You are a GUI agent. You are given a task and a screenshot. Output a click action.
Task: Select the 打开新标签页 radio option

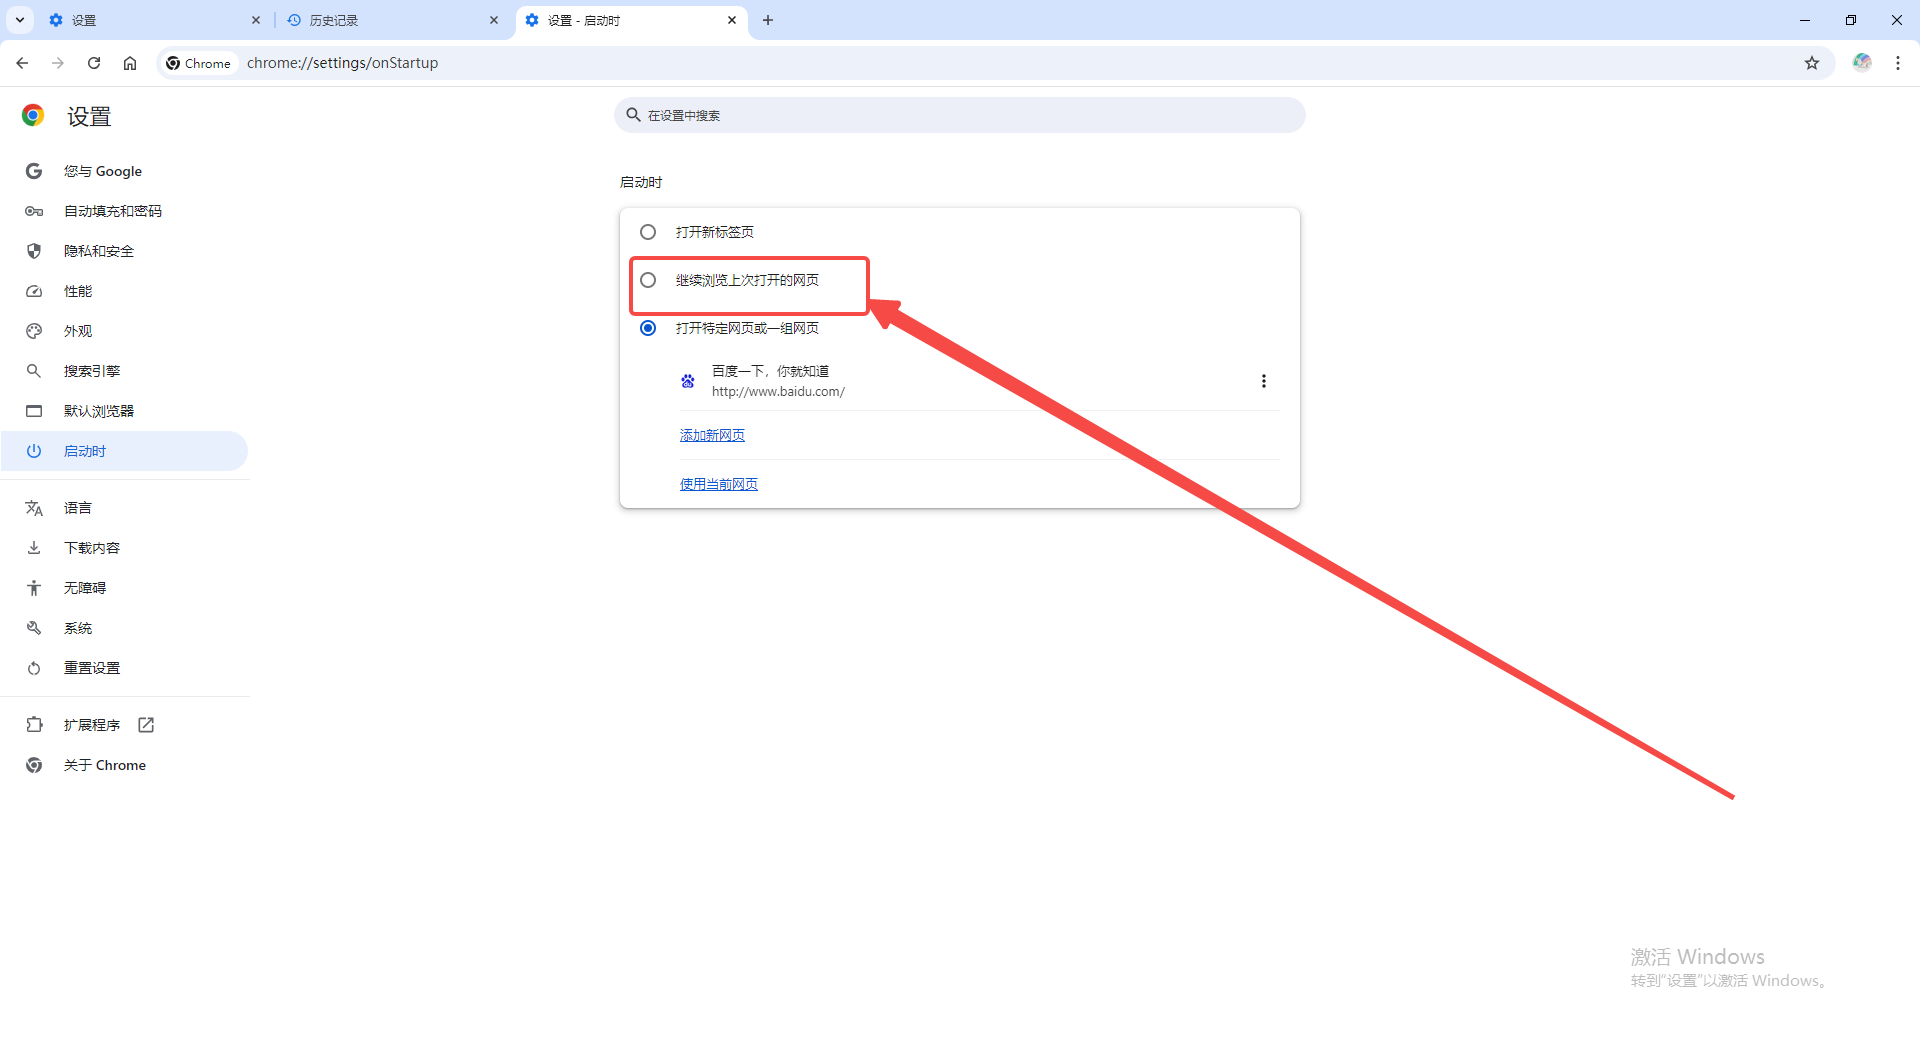[x=648, y=232]
